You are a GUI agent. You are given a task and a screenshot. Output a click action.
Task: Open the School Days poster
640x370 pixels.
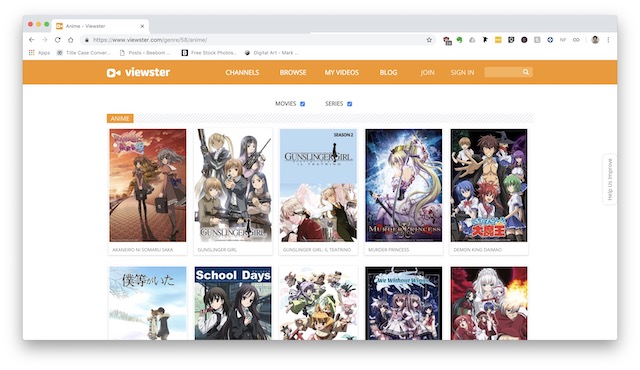(x=233, y=303)
